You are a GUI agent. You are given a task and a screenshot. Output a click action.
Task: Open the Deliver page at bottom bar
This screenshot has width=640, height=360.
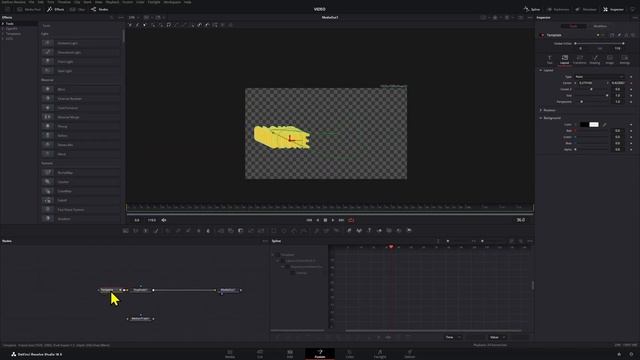(409, 353)
